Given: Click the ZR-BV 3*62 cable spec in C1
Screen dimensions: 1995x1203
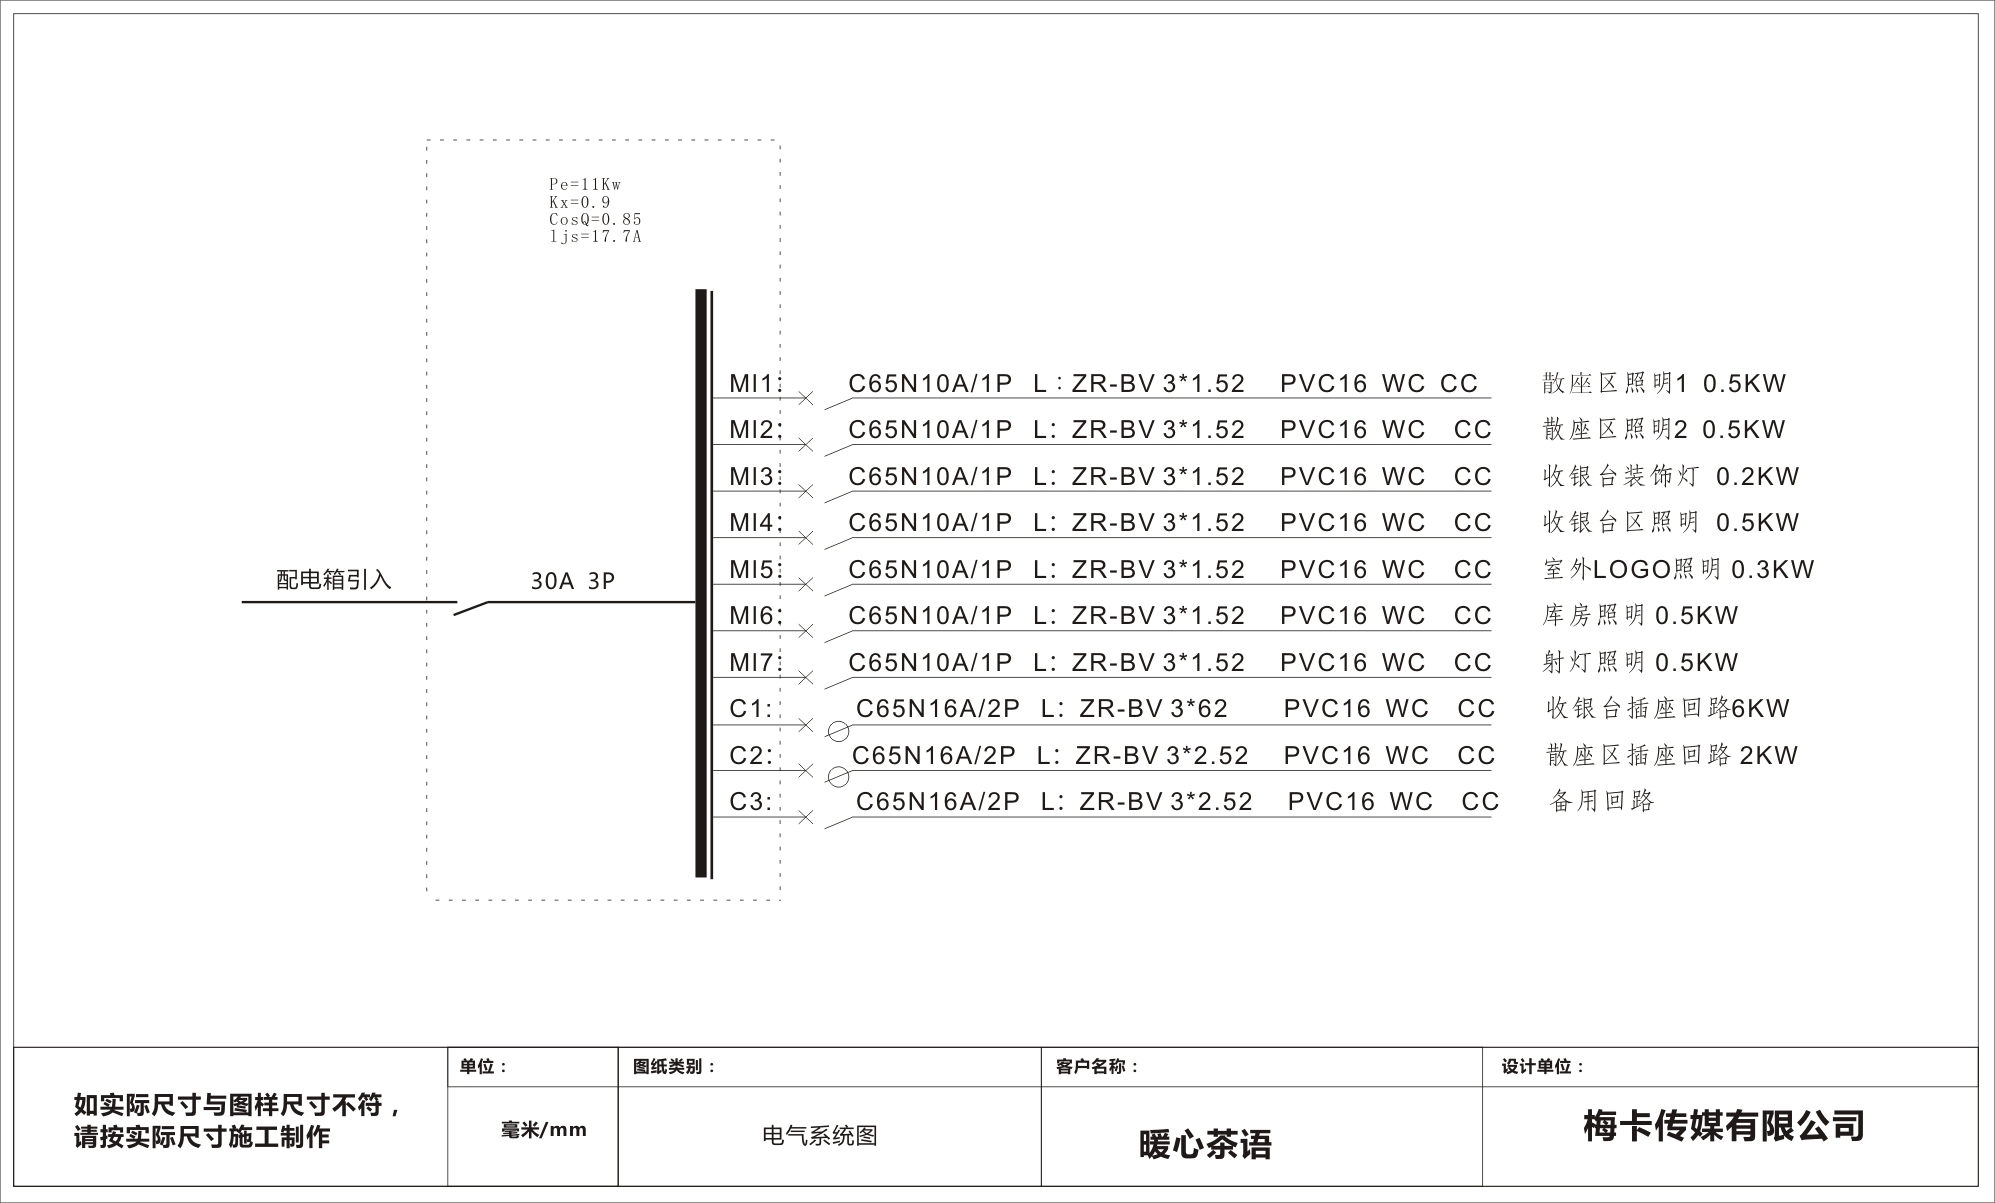Looking at the screenshot, I should coord(1153,708).
